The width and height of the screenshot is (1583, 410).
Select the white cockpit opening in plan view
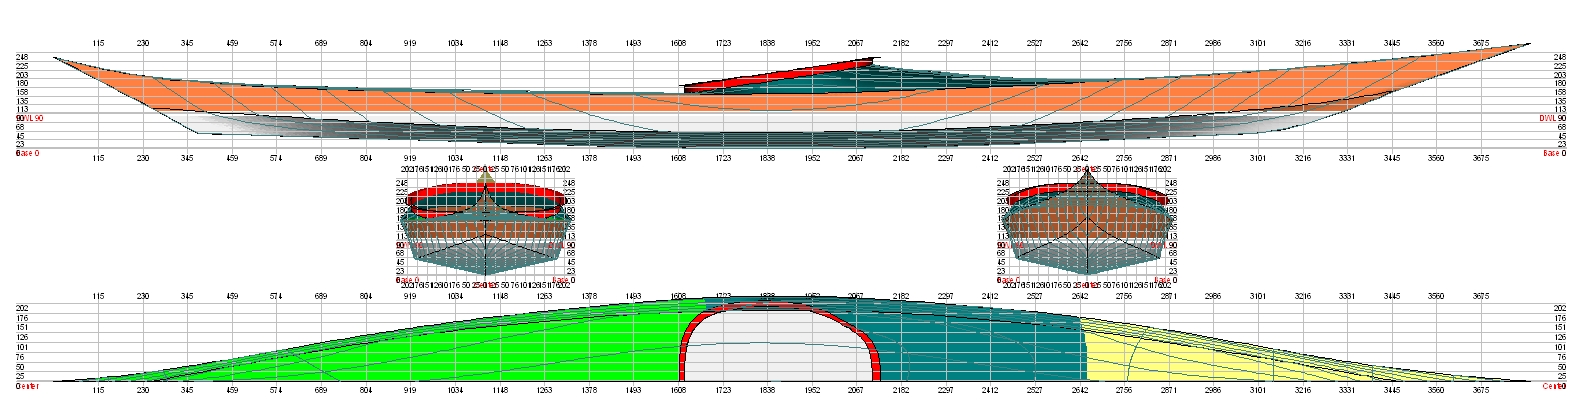780,345
